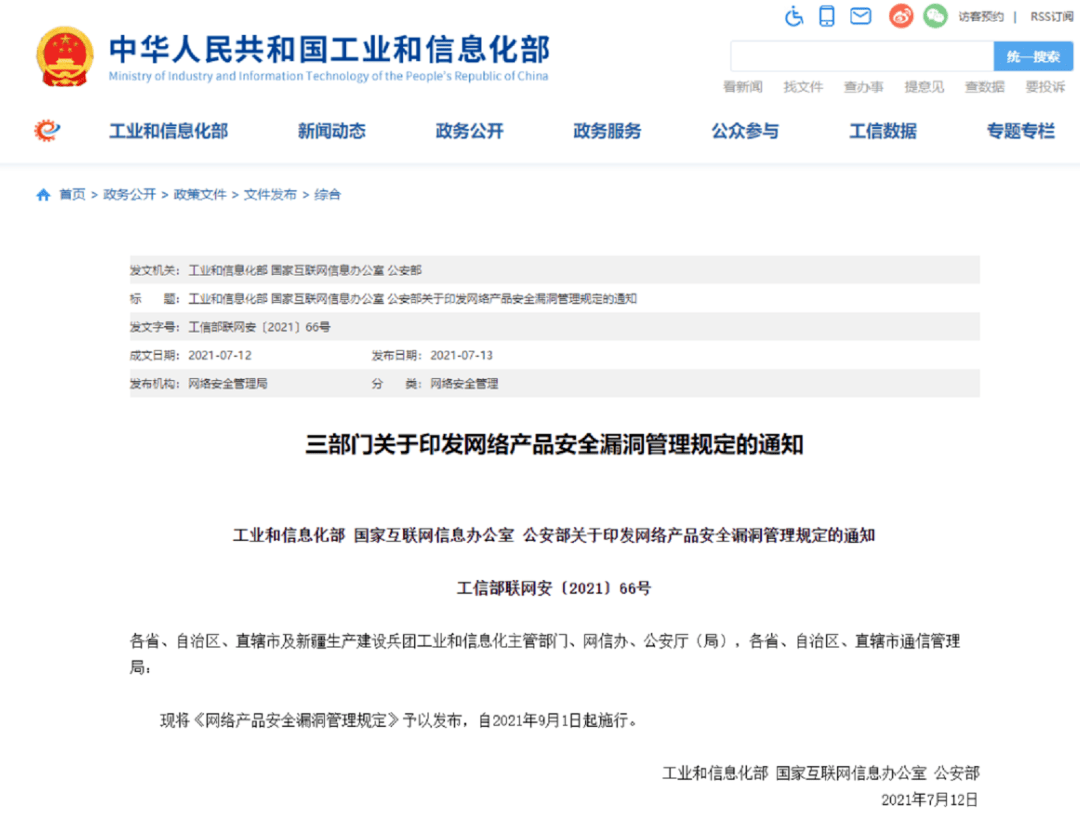Click the RSS订阅 link
Screen dimensions: 1080x821
(x=1051, y=17)
